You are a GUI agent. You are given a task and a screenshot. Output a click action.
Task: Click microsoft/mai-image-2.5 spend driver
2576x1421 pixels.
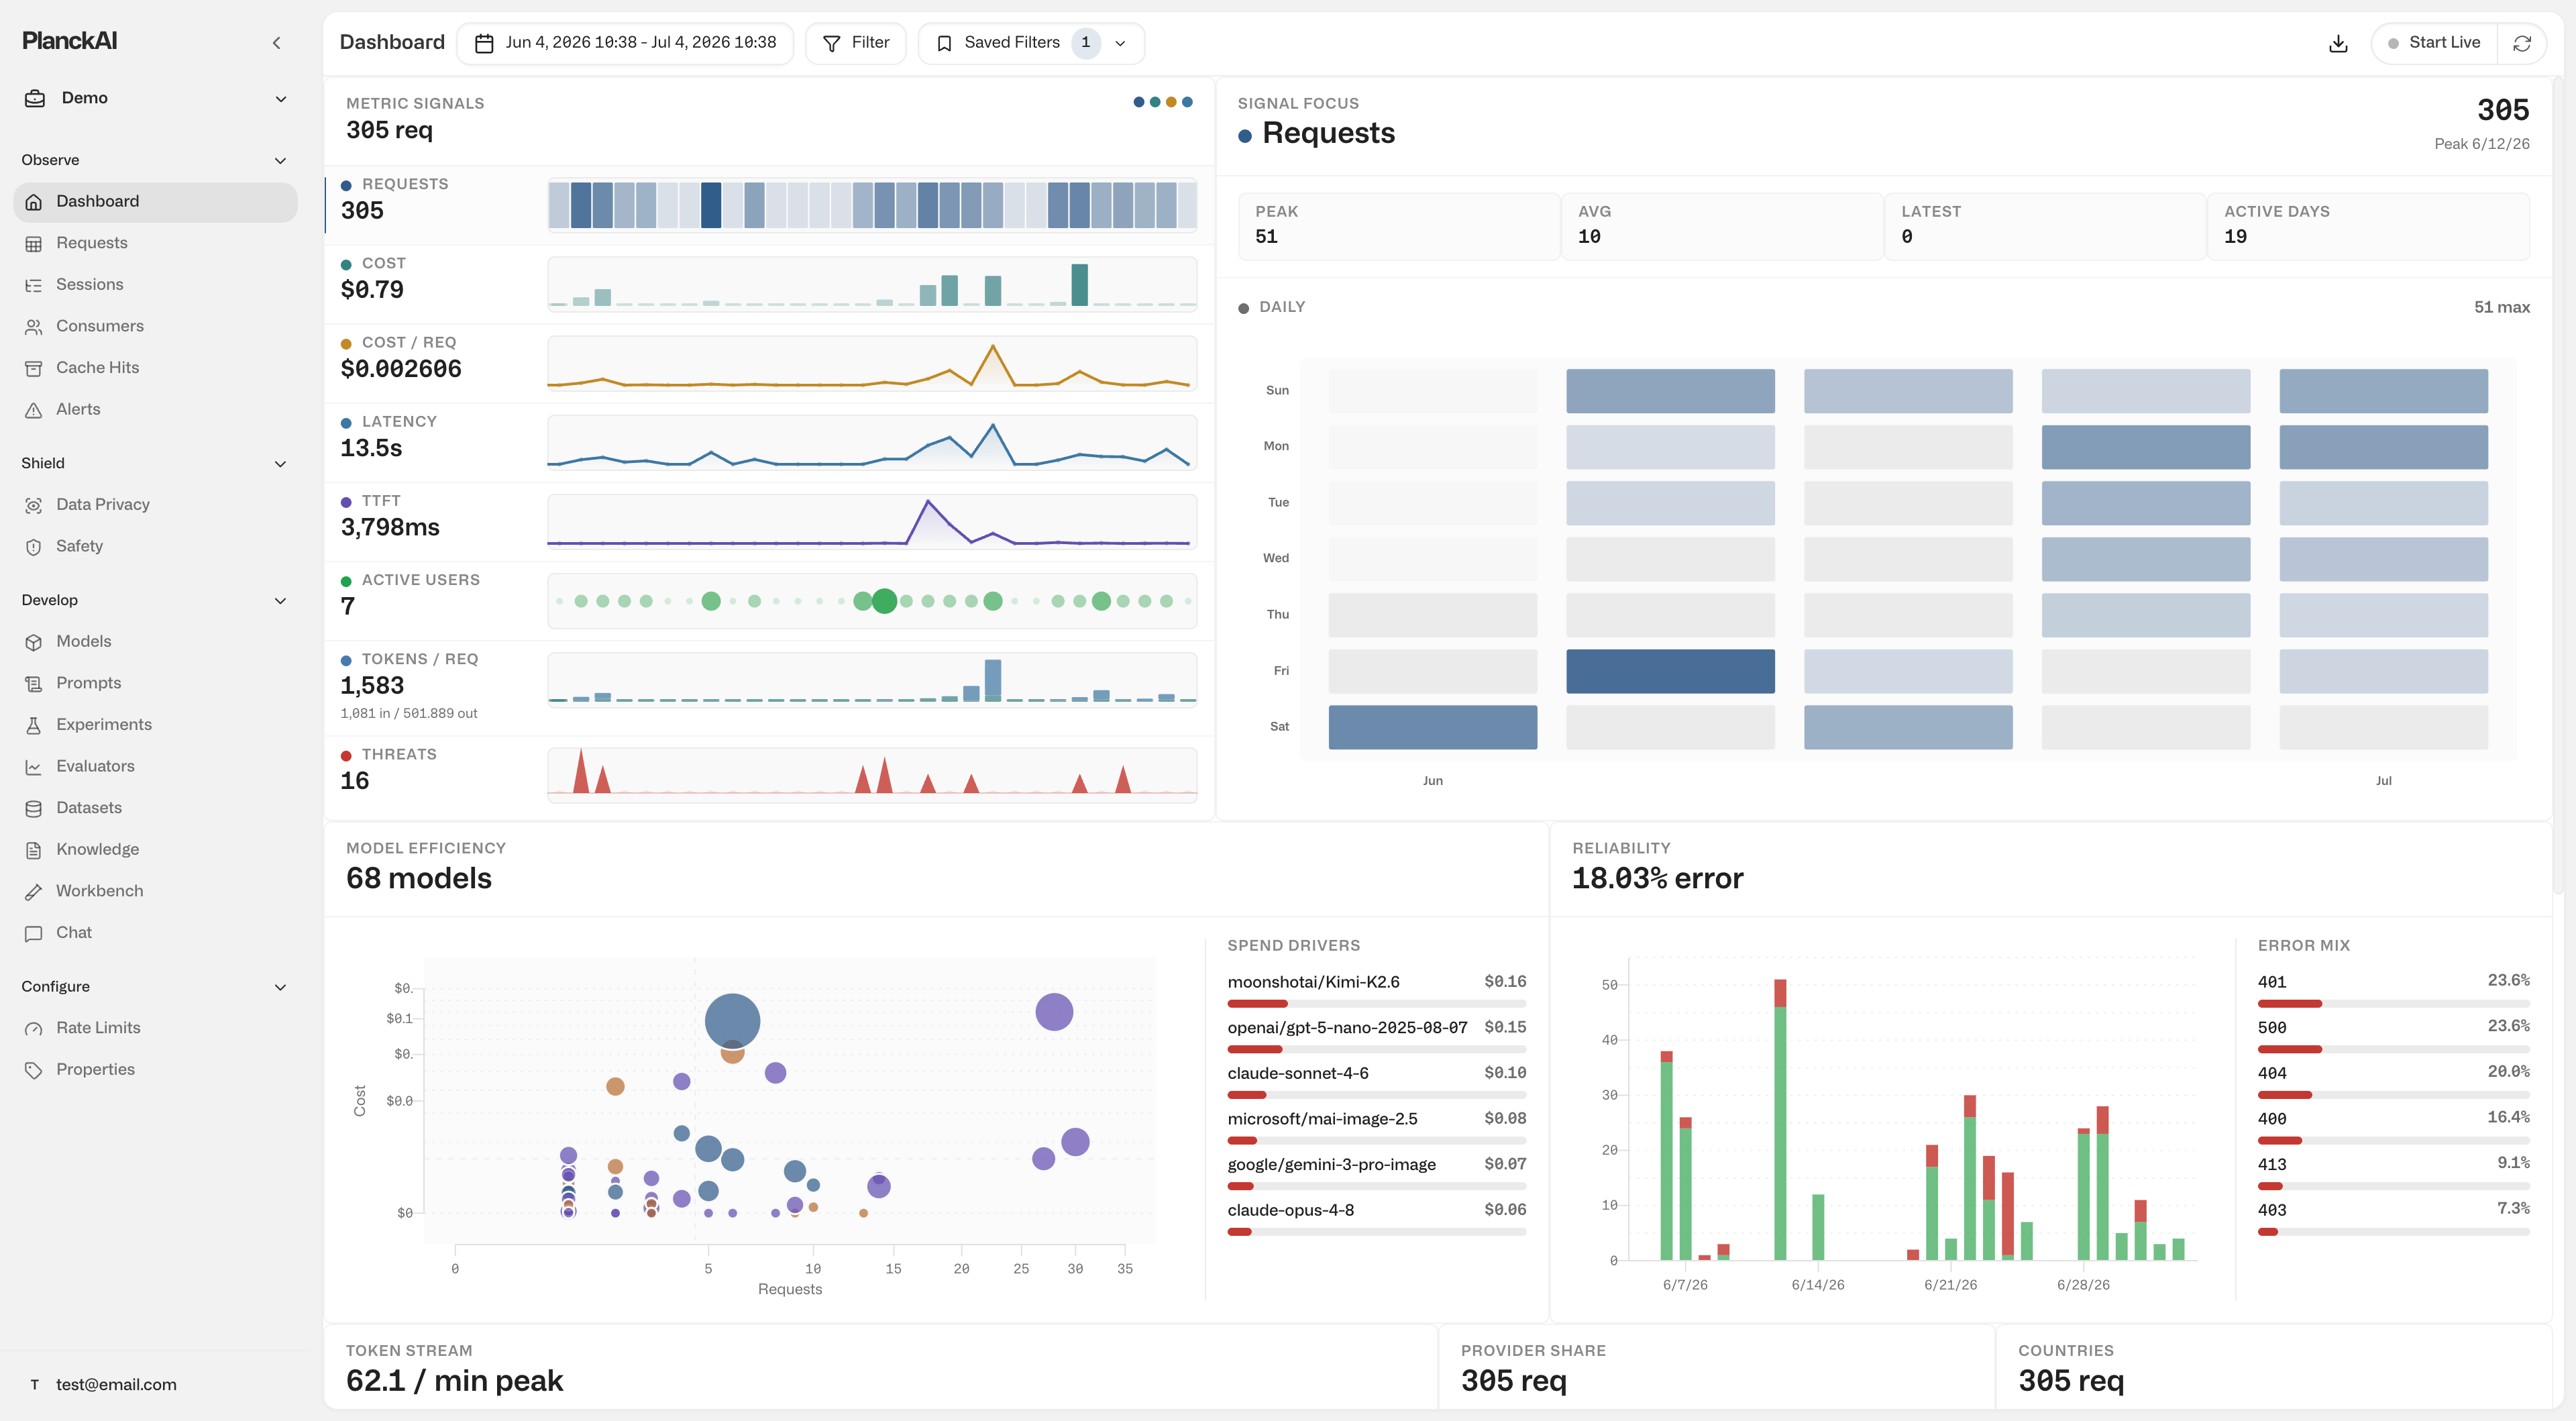(x=1376, y=1127)
